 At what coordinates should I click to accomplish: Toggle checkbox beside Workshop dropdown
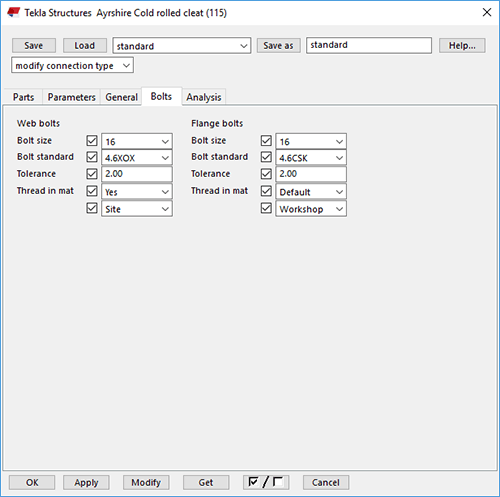pos(266,208)
